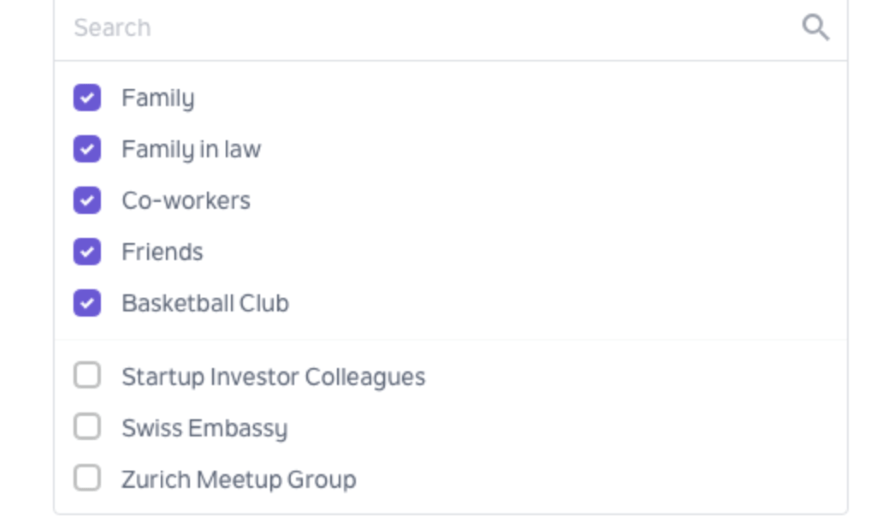Untick the Basketball Club checkbox

pyautogui.click(x=87, y=303)
